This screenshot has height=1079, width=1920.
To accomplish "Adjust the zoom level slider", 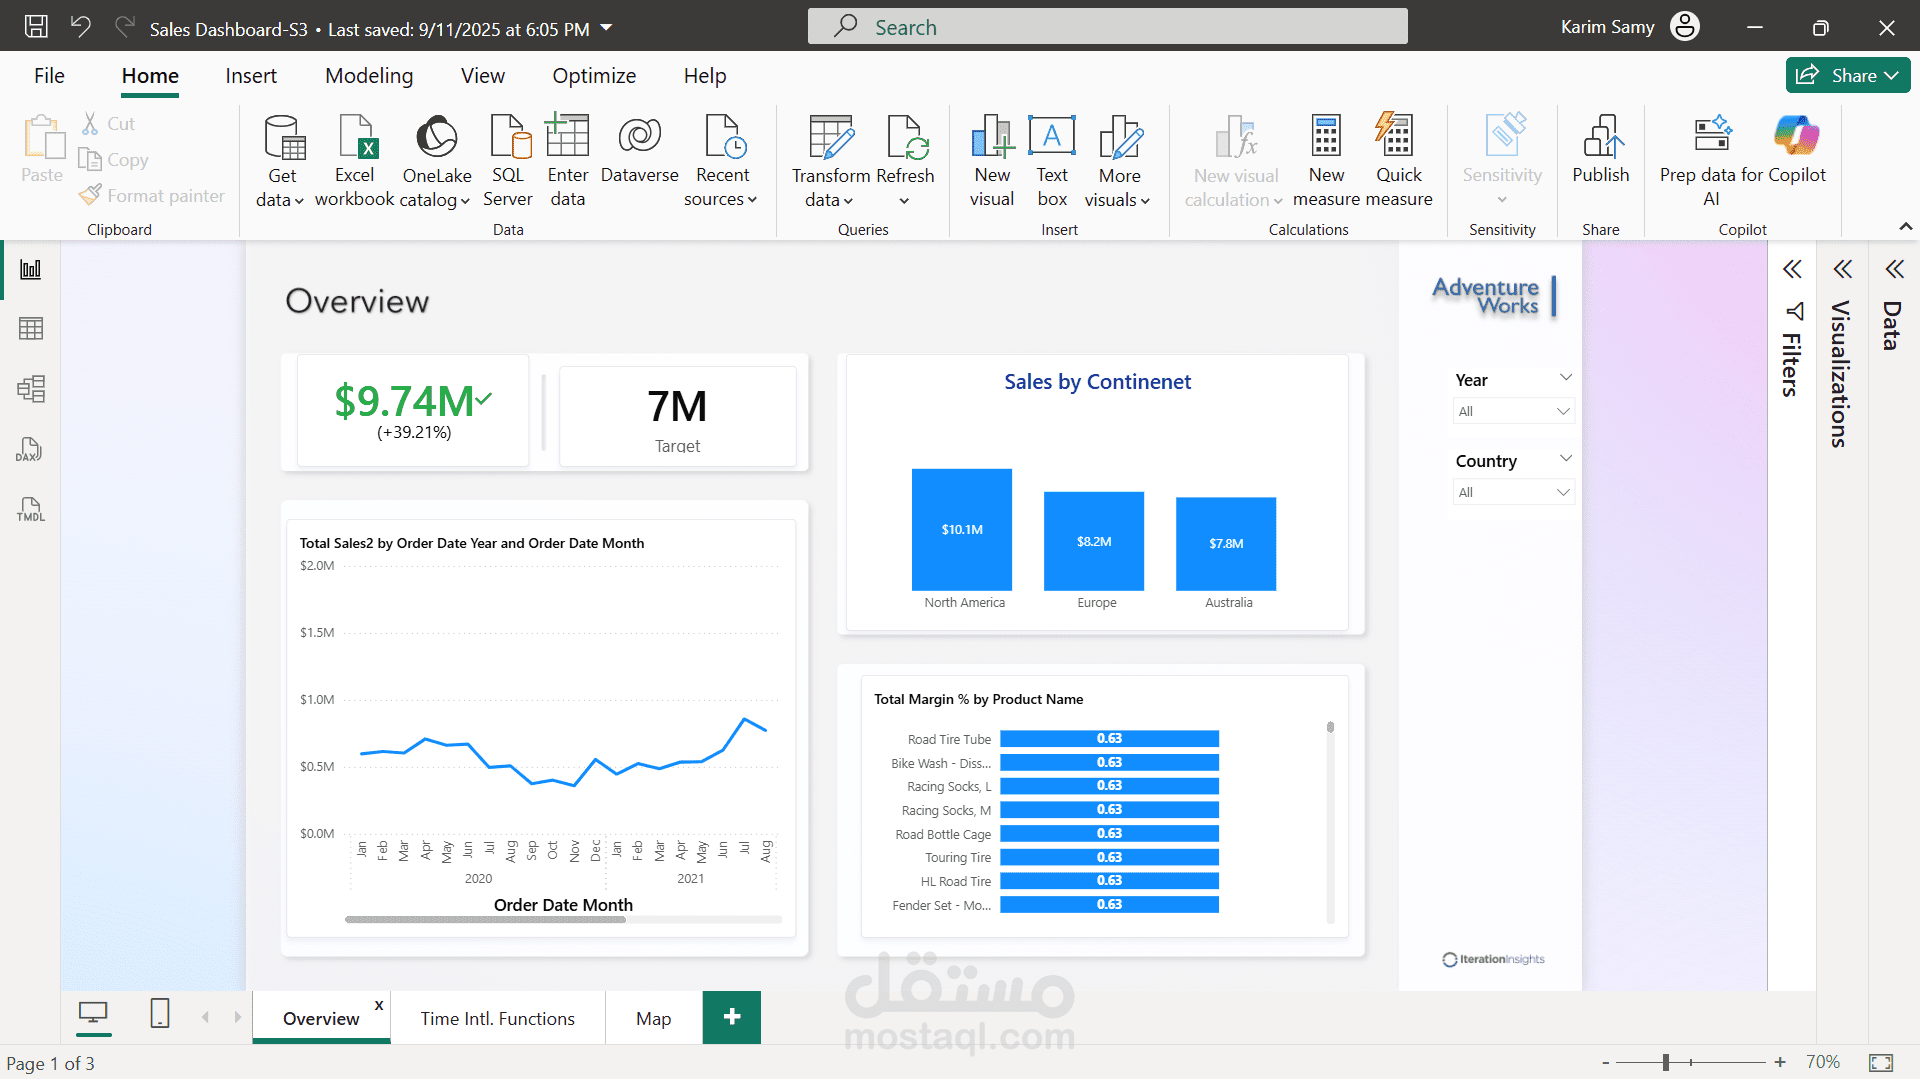I will tap(1666, 1062).
